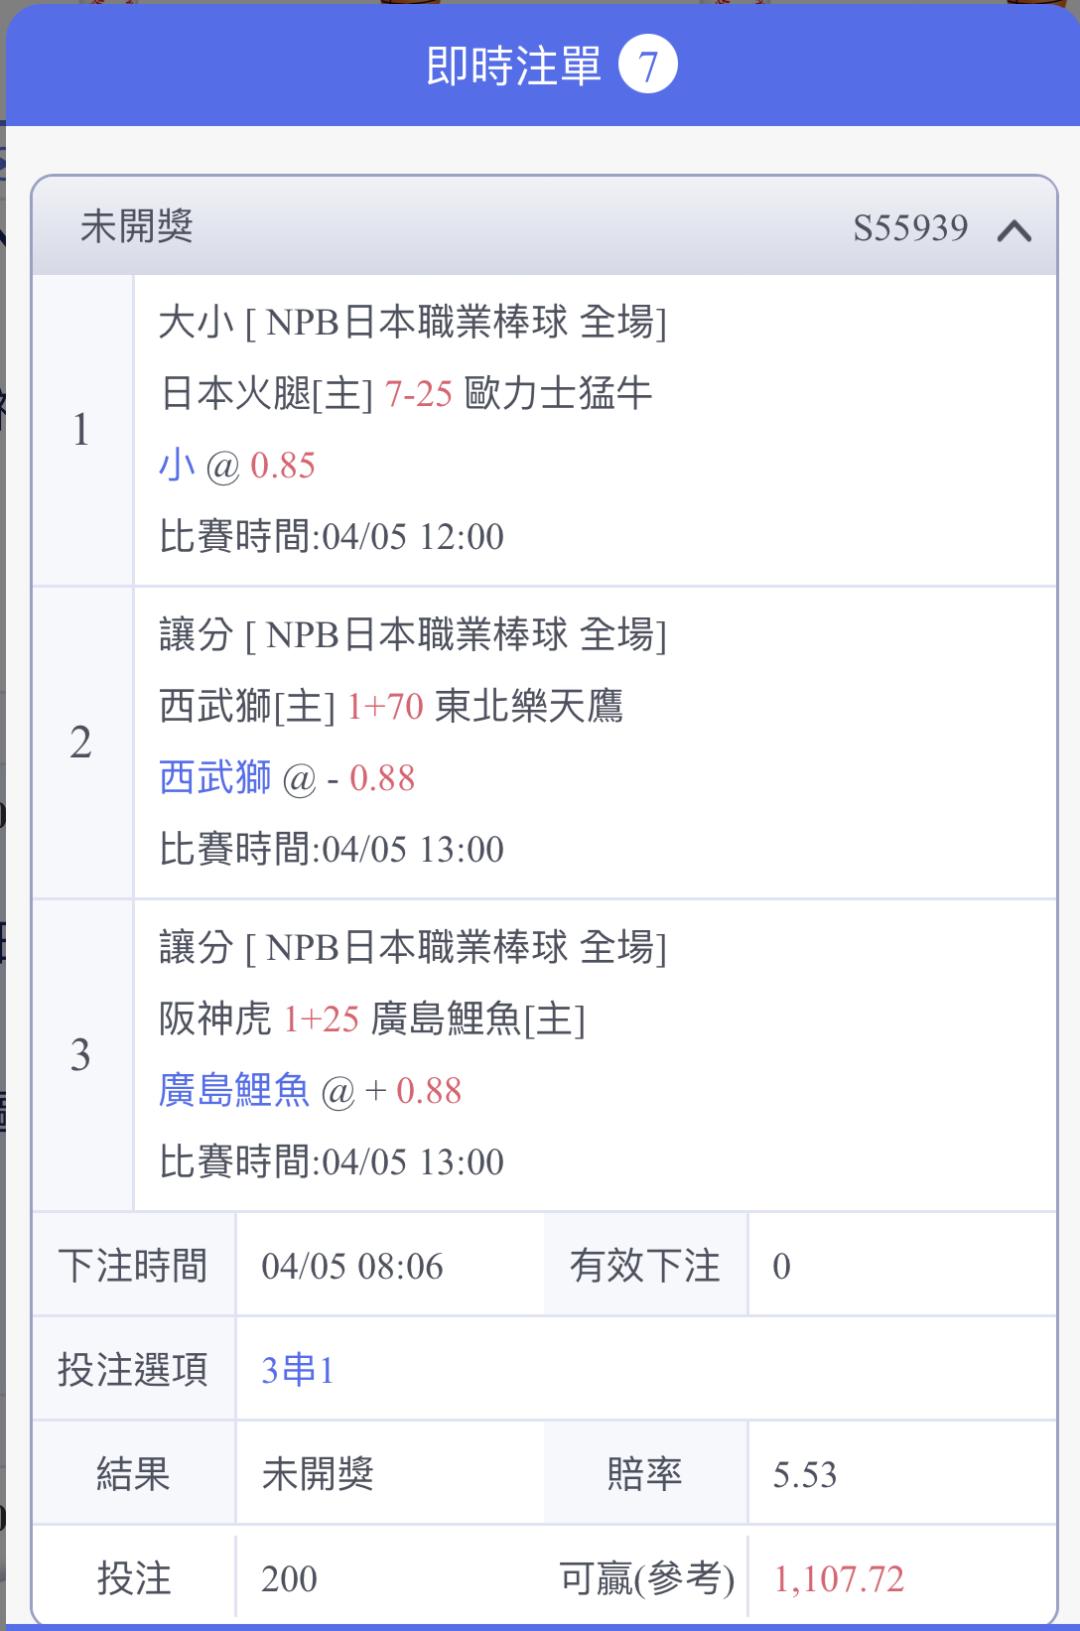Click the slip number S55939
1080x1631 pixels.
[x=910, y=229]
